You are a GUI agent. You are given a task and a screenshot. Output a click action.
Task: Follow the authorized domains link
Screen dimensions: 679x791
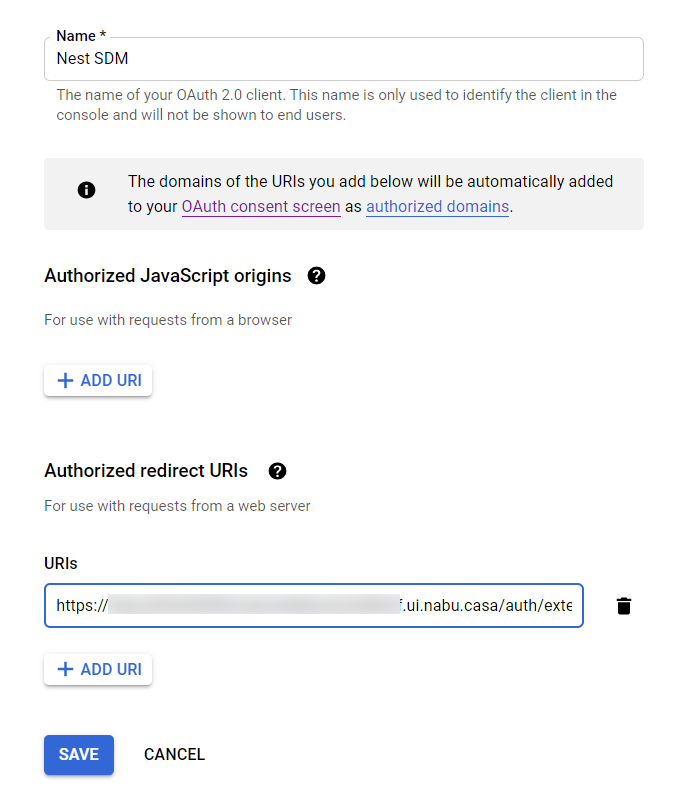coord(437,207)
